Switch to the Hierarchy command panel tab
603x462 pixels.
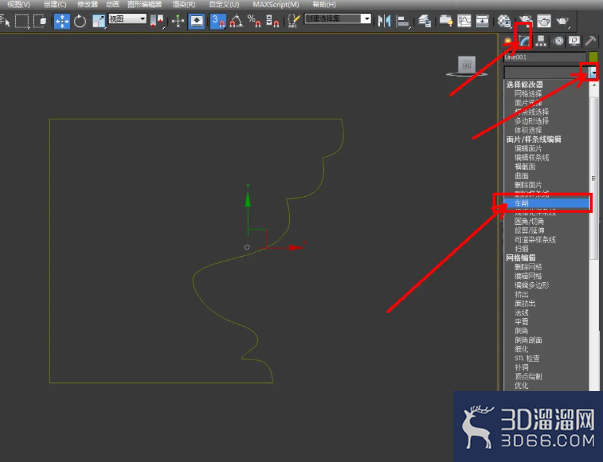tap(541, 41)
